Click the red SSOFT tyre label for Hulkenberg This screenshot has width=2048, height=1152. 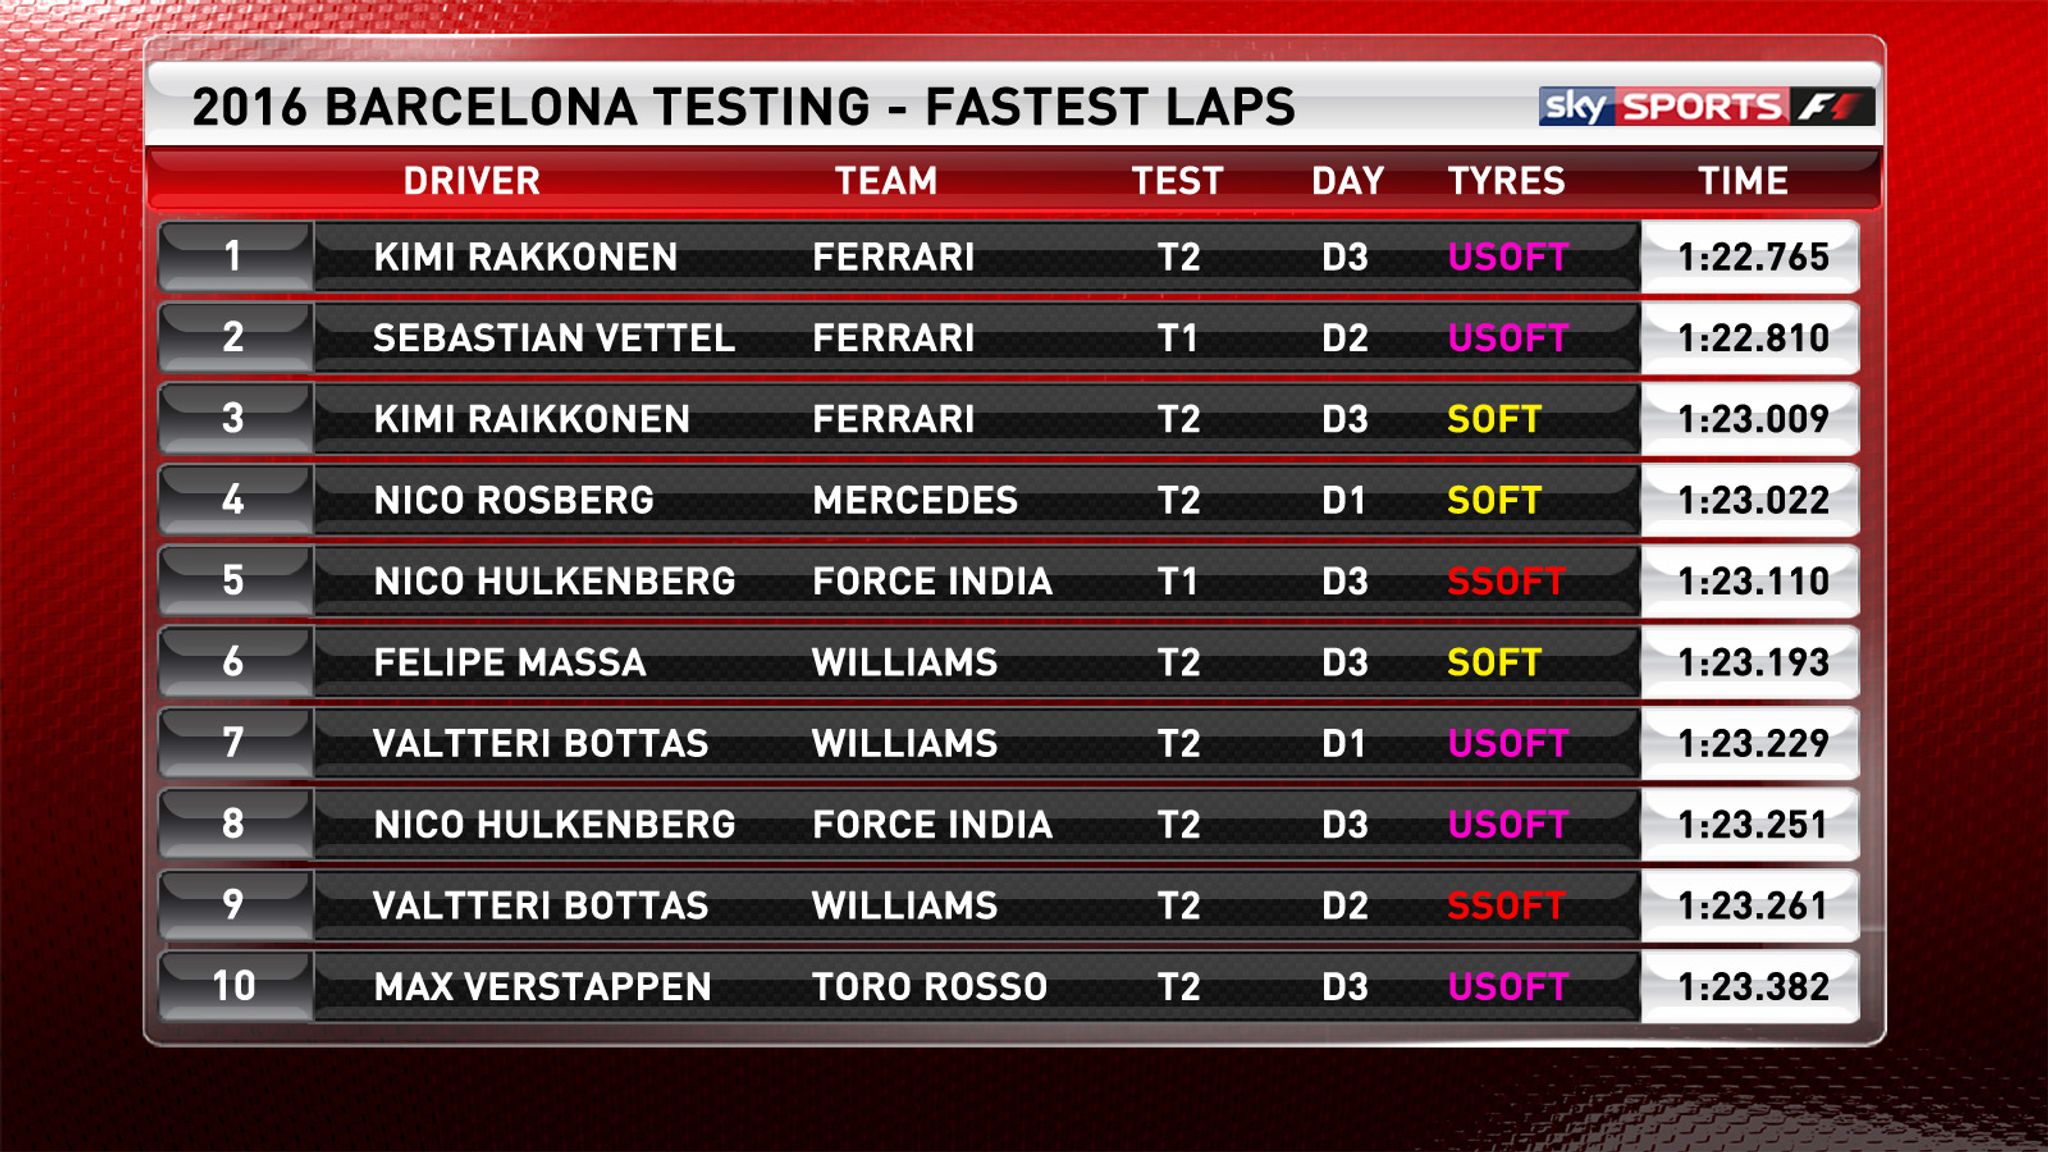(1506, 581)
